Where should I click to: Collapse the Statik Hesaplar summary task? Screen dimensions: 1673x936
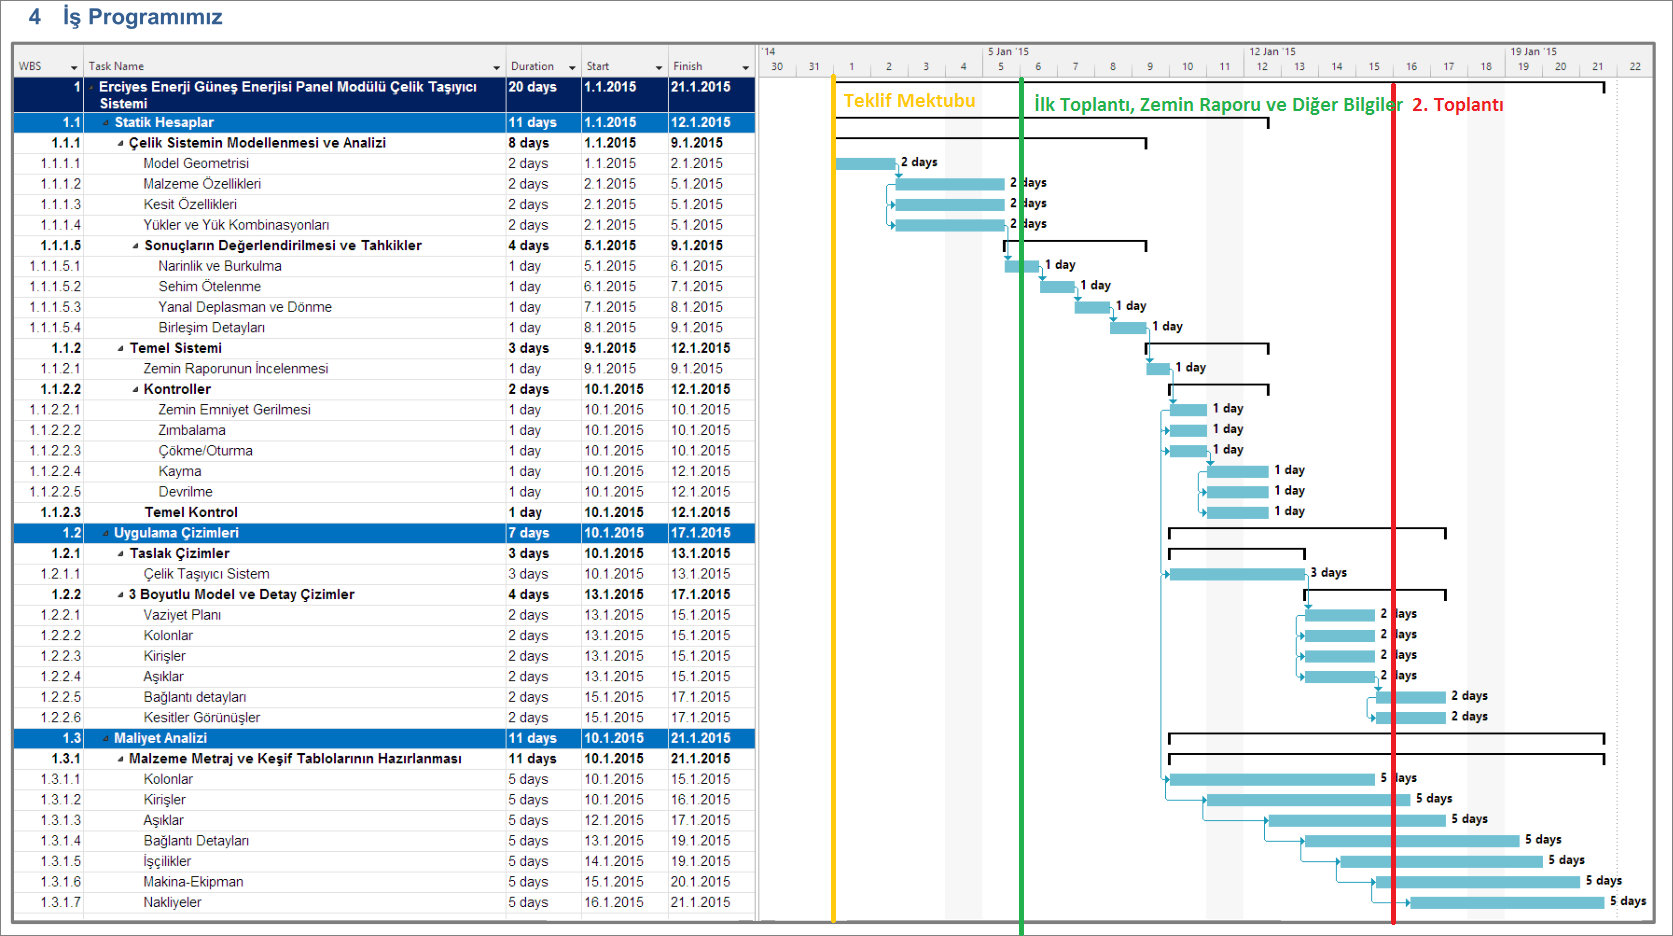[106, 123]
